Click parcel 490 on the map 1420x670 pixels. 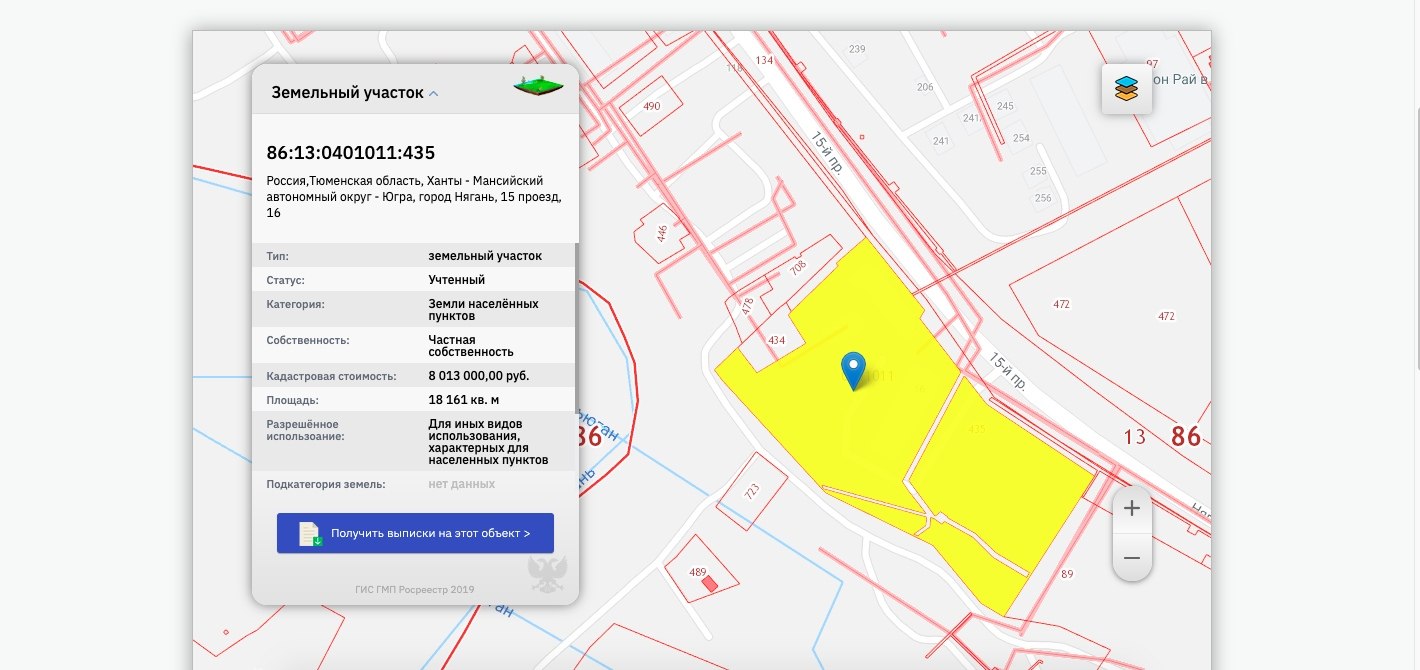click(652, 106)
